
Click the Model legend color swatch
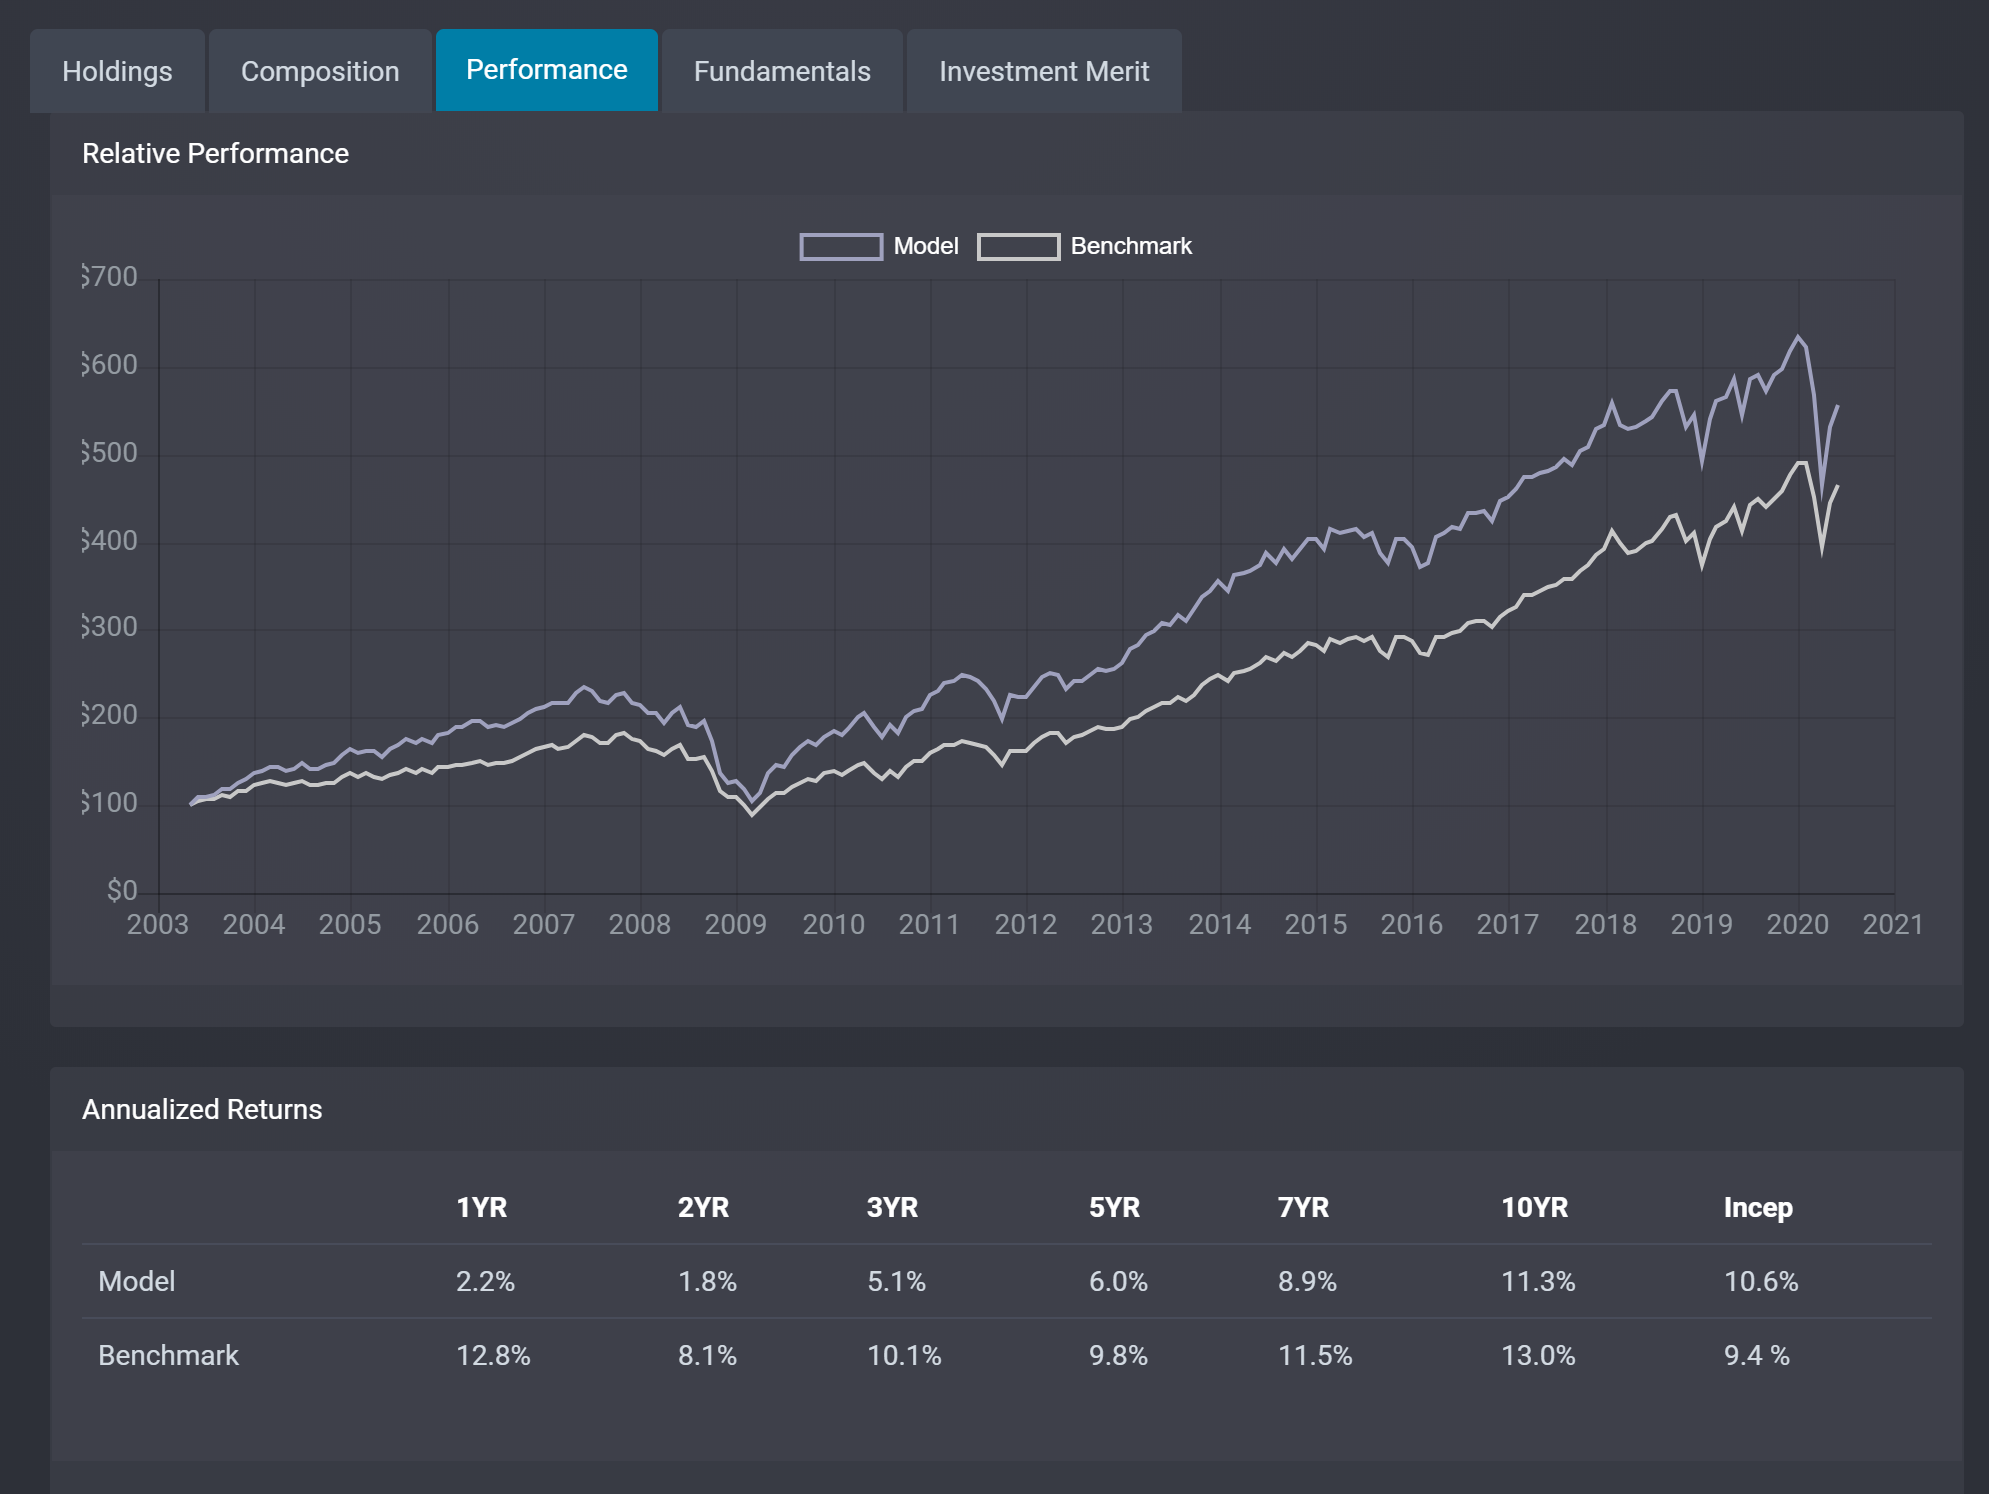(841, 247)
